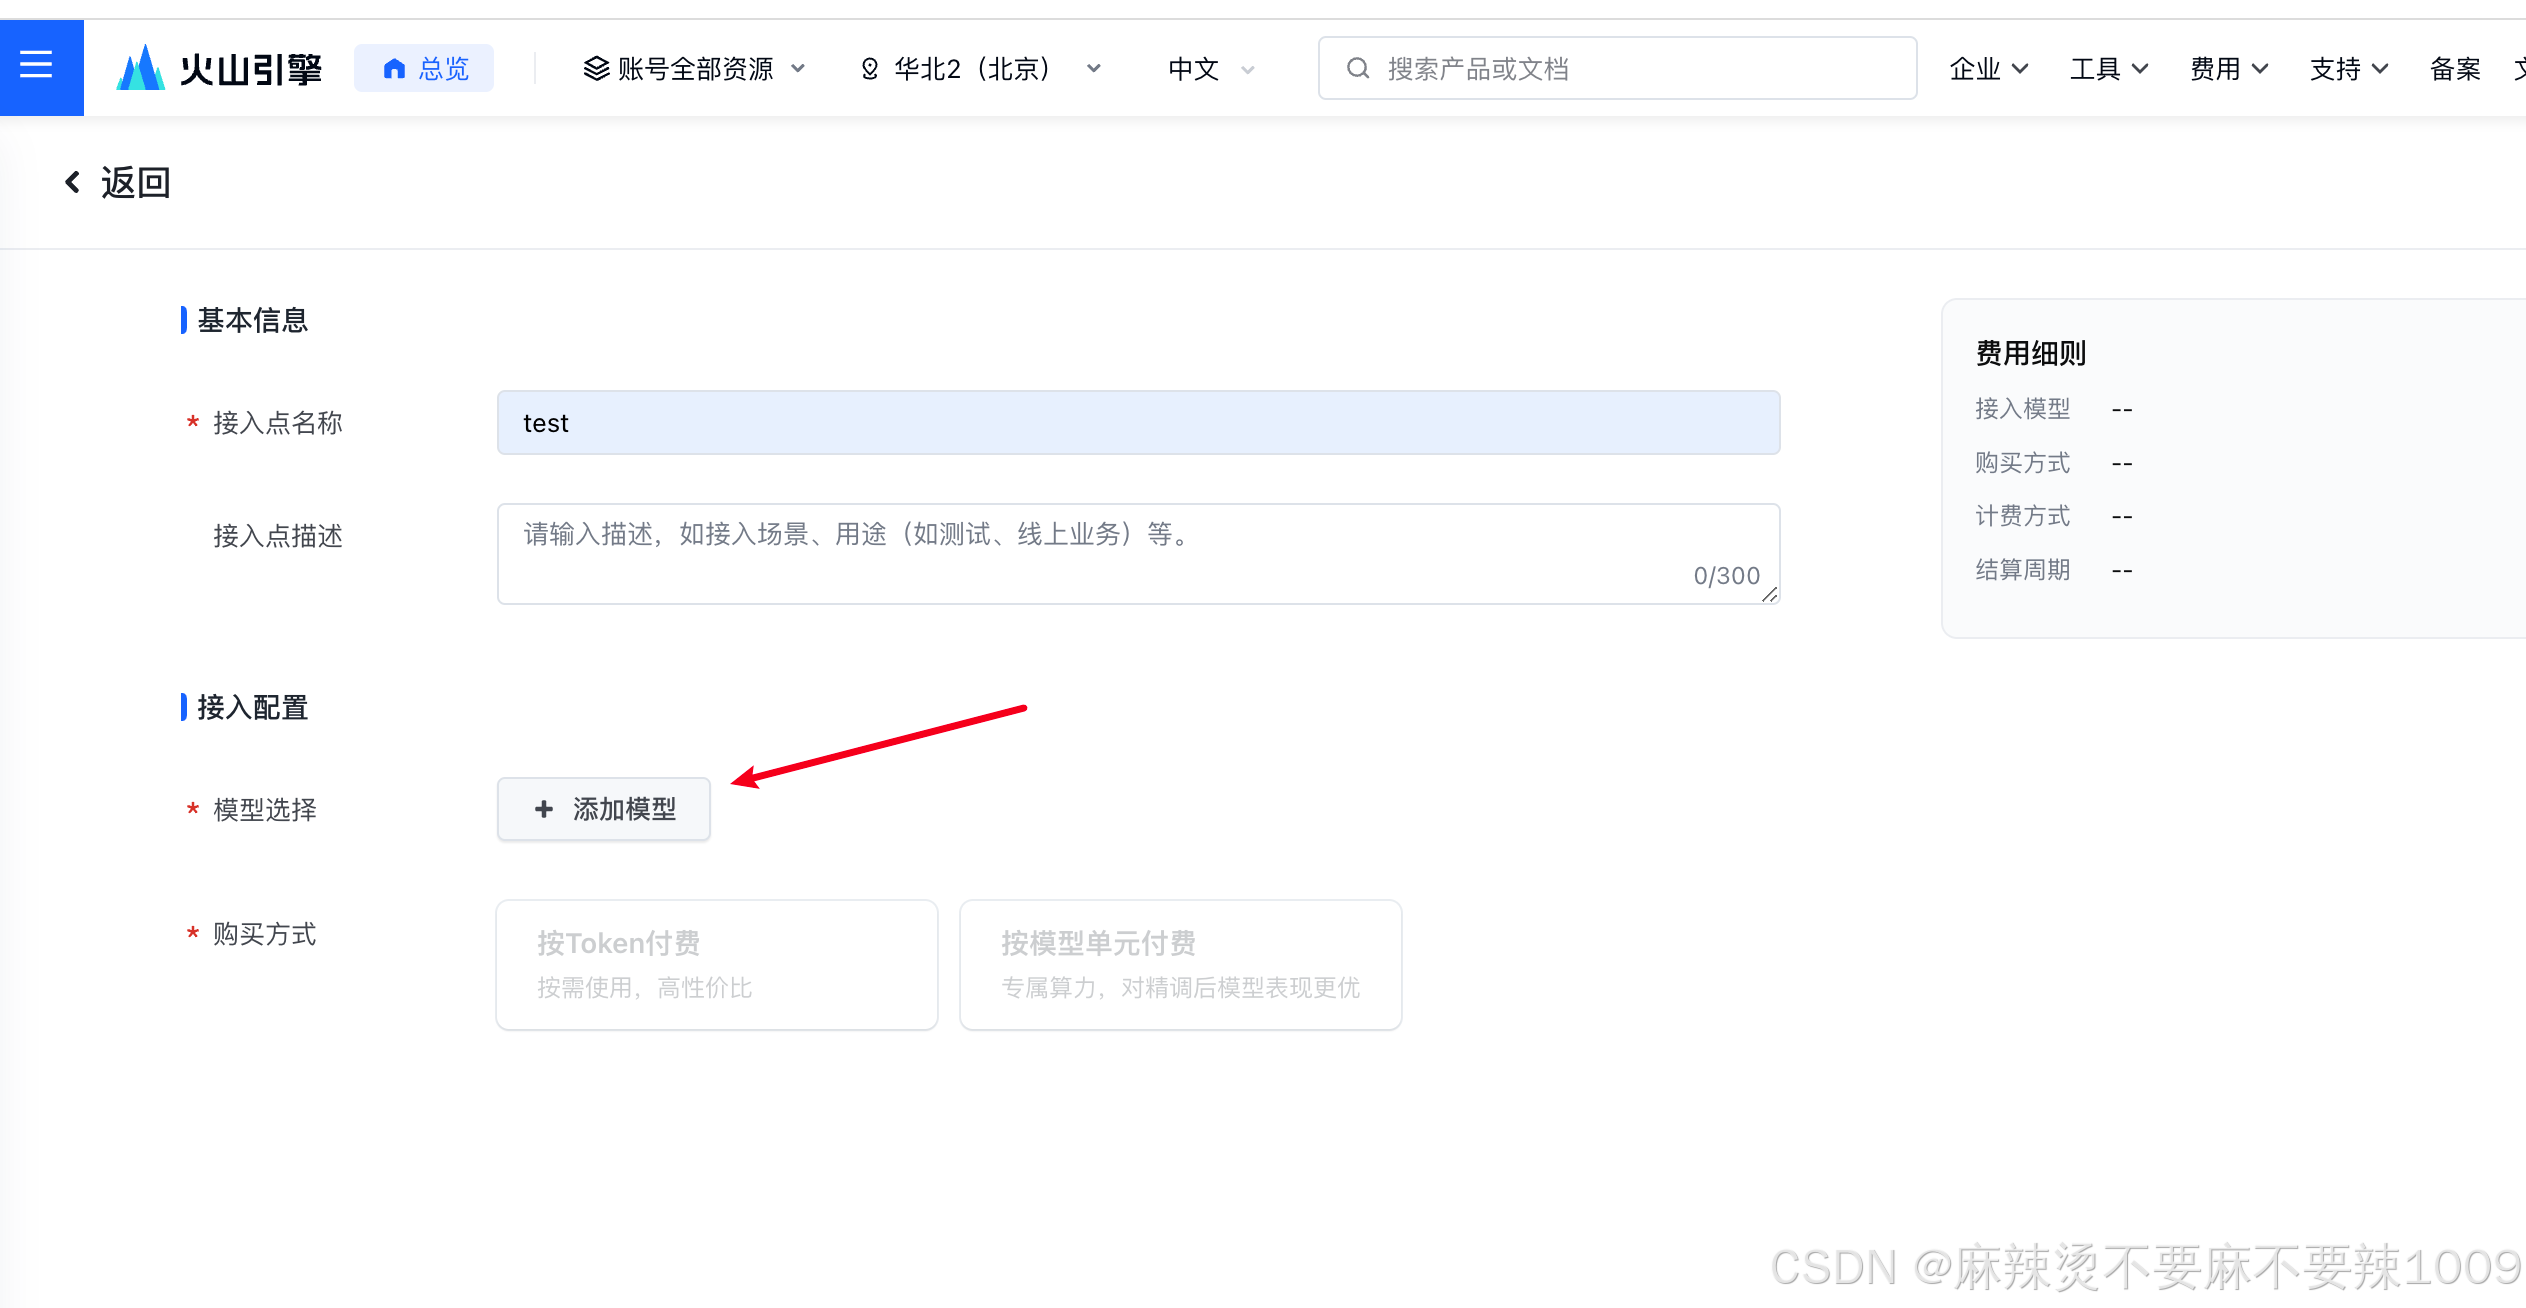Open the 工具 menu

(2108, 68)
